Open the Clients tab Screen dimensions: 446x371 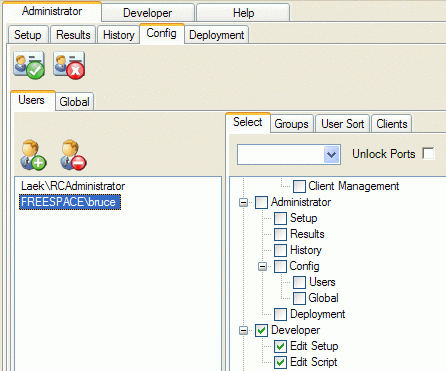coord(392,124)
